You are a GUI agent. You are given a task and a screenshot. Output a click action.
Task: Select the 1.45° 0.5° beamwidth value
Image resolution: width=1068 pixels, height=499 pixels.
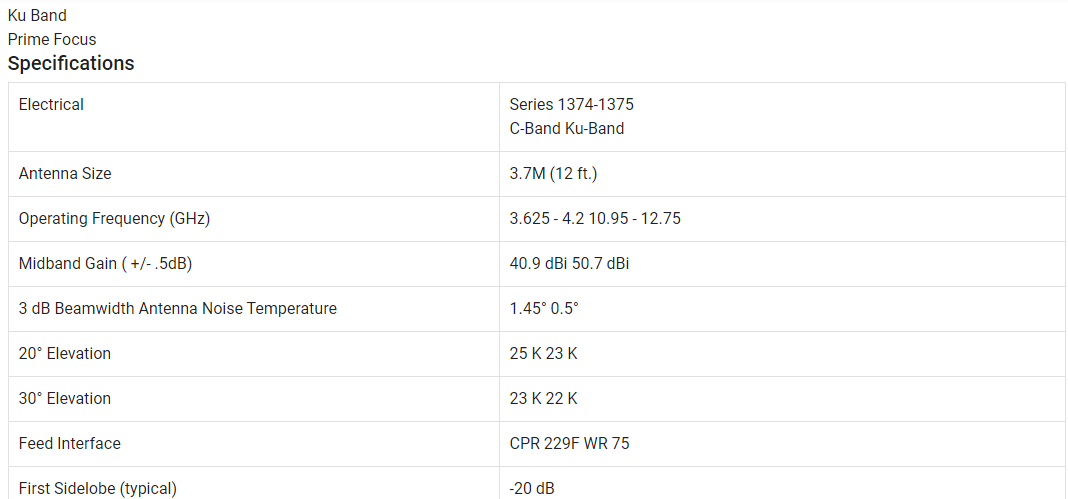click(x=544, y=308)
